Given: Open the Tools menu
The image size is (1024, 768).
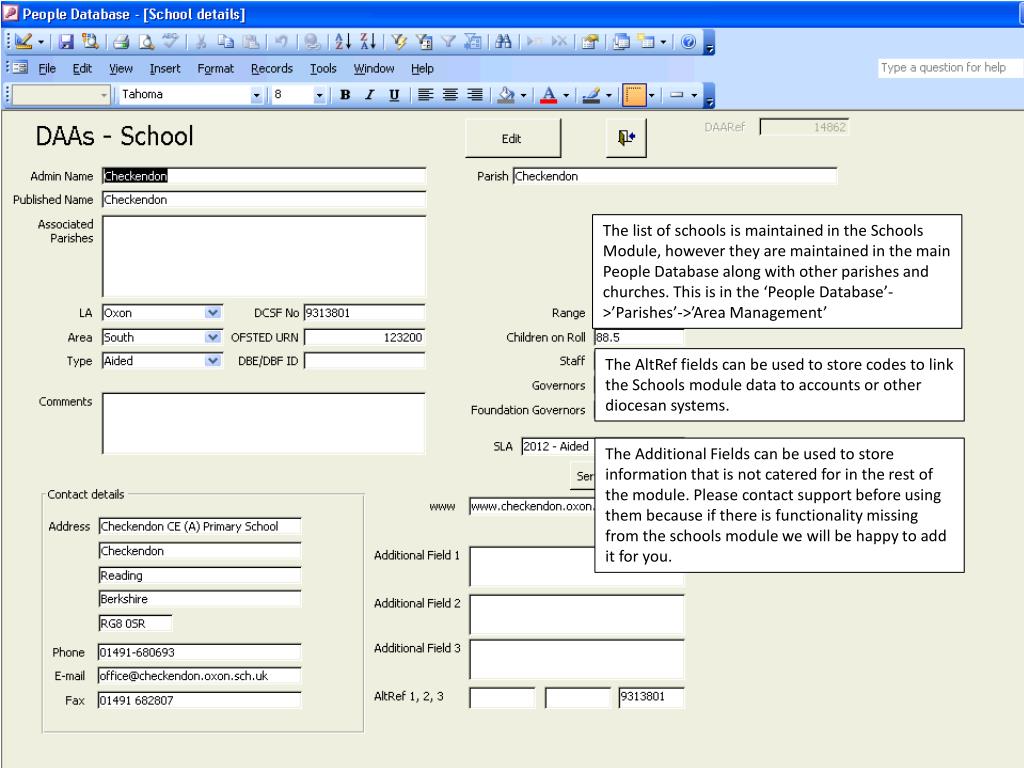Looking at the screenshot, I should click(323, 69).
